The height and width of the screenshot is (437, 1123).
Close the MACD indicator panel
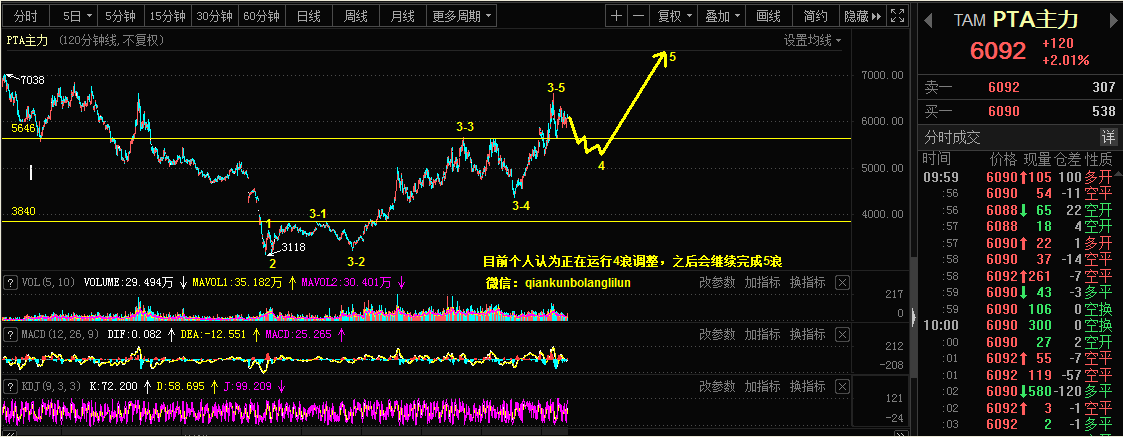[842, 333]
